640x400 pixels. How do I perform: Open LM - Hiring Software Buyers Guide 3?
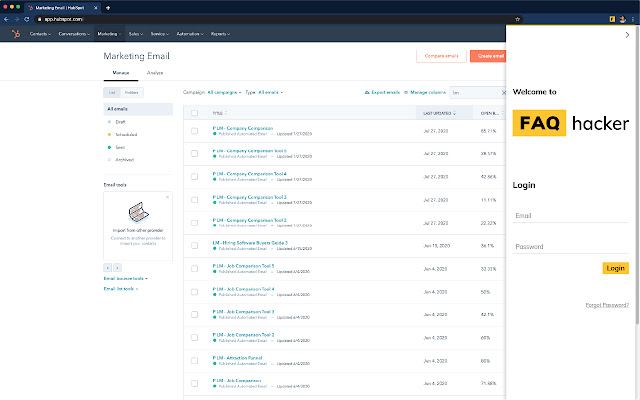pyautogui.click(x=250, y=243)
